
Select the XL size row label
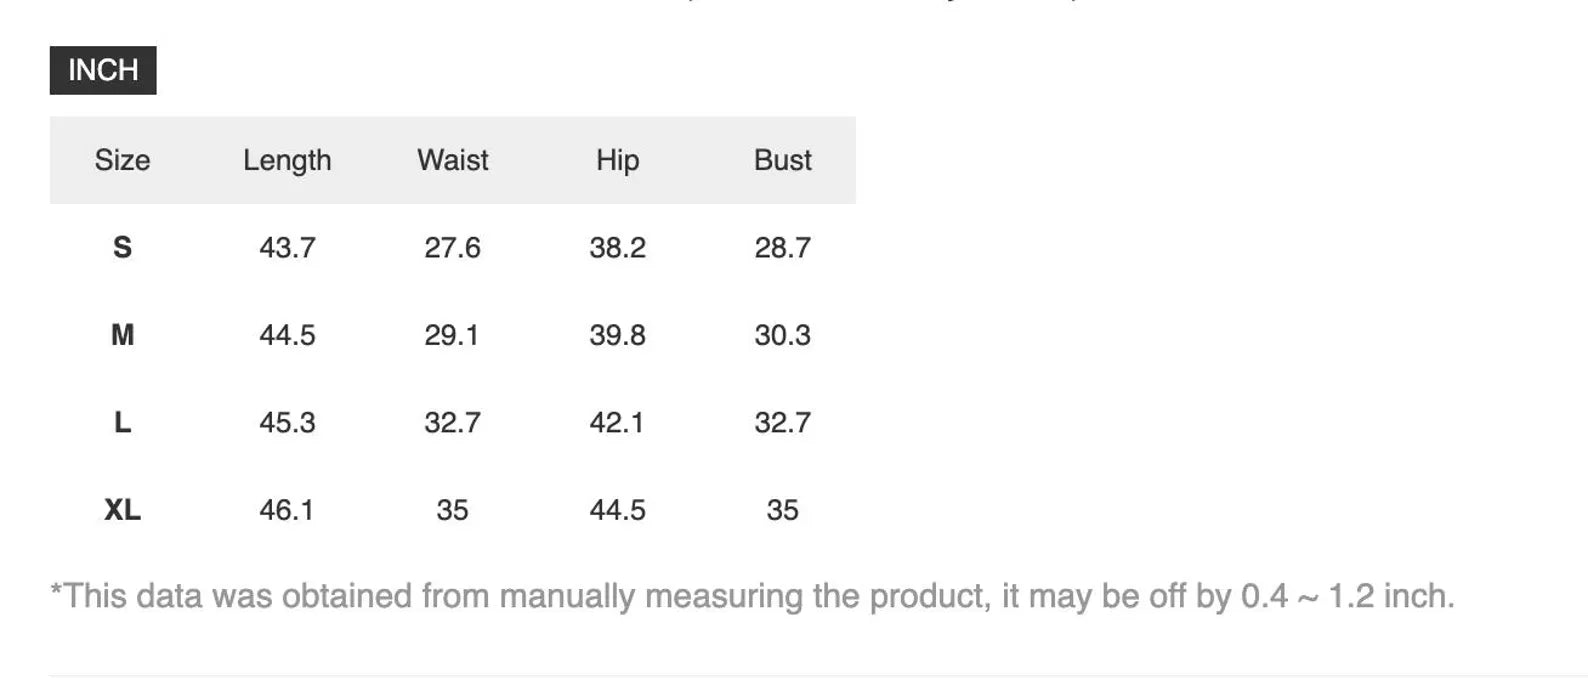pos(122,510)
